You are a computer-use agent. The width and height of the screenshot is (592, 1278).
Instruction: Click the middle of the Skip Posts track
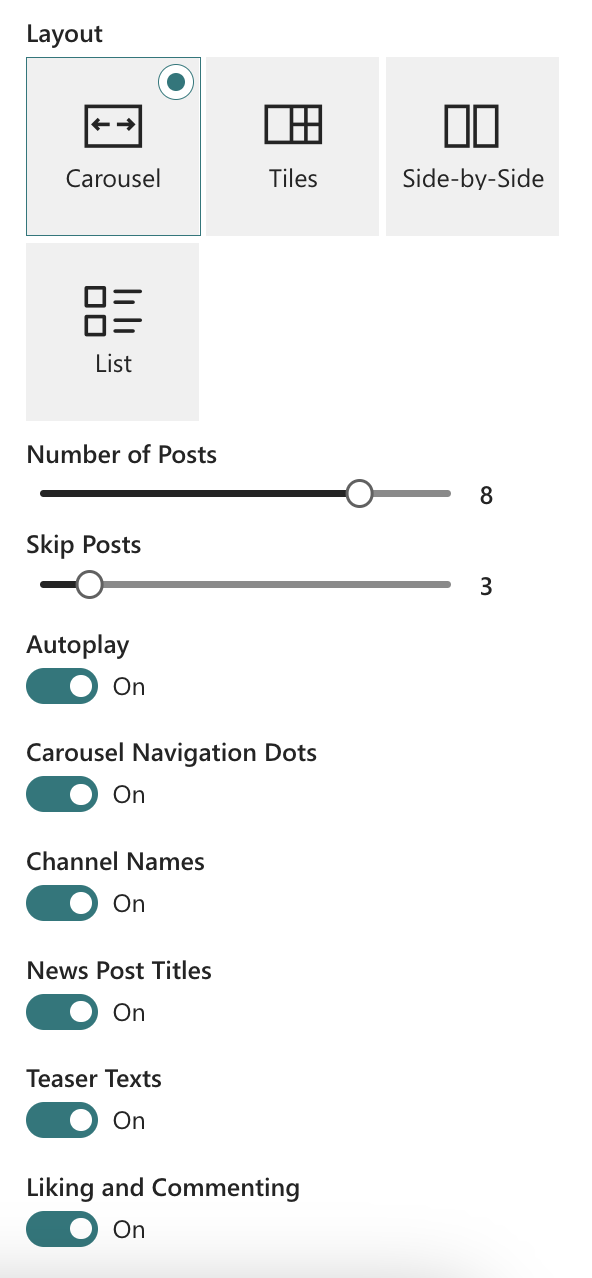246,585
